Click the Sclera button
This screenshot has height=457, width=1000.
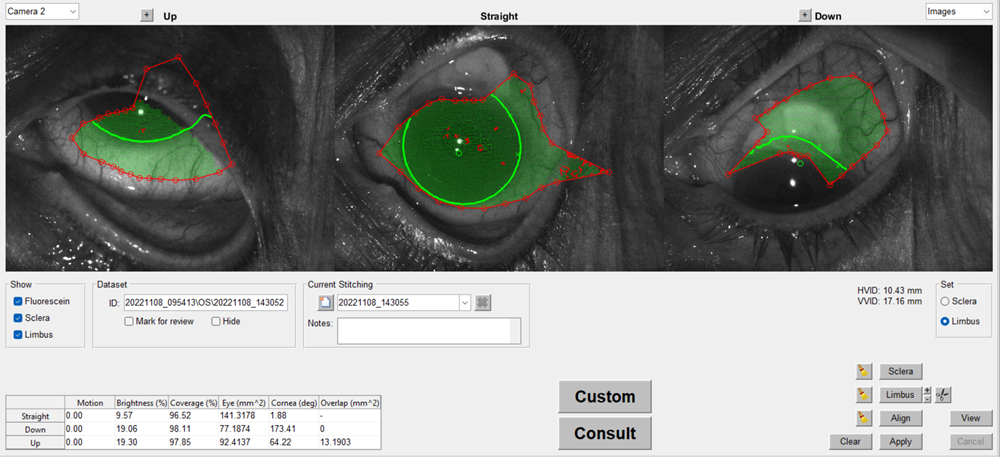[x=901, y=371]
